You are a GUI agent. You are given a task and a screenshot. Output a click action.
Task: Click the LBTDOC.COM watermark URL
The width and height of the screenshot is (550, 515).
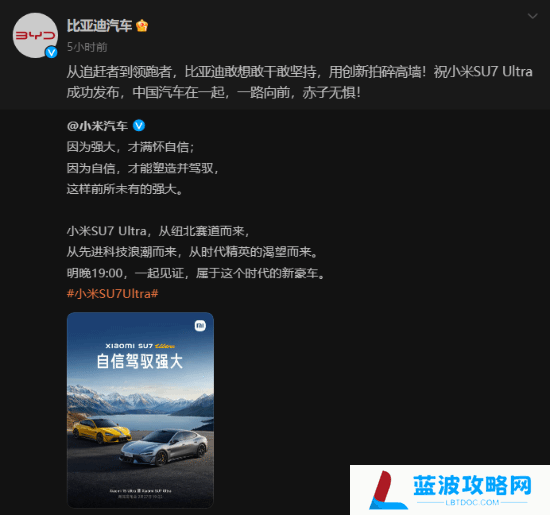point(472,502)
